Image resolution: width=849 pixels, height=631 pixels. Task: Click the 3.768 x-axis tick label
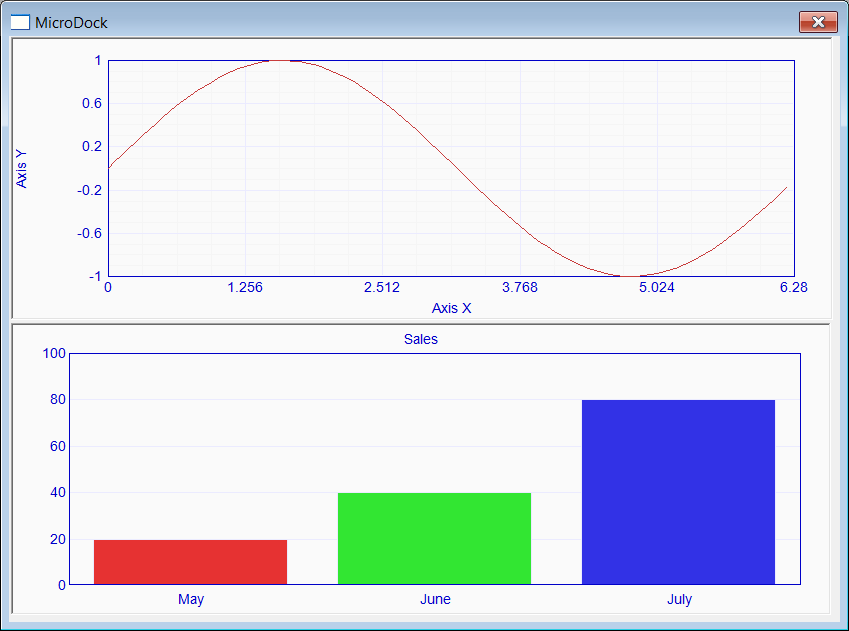point(520,287)
